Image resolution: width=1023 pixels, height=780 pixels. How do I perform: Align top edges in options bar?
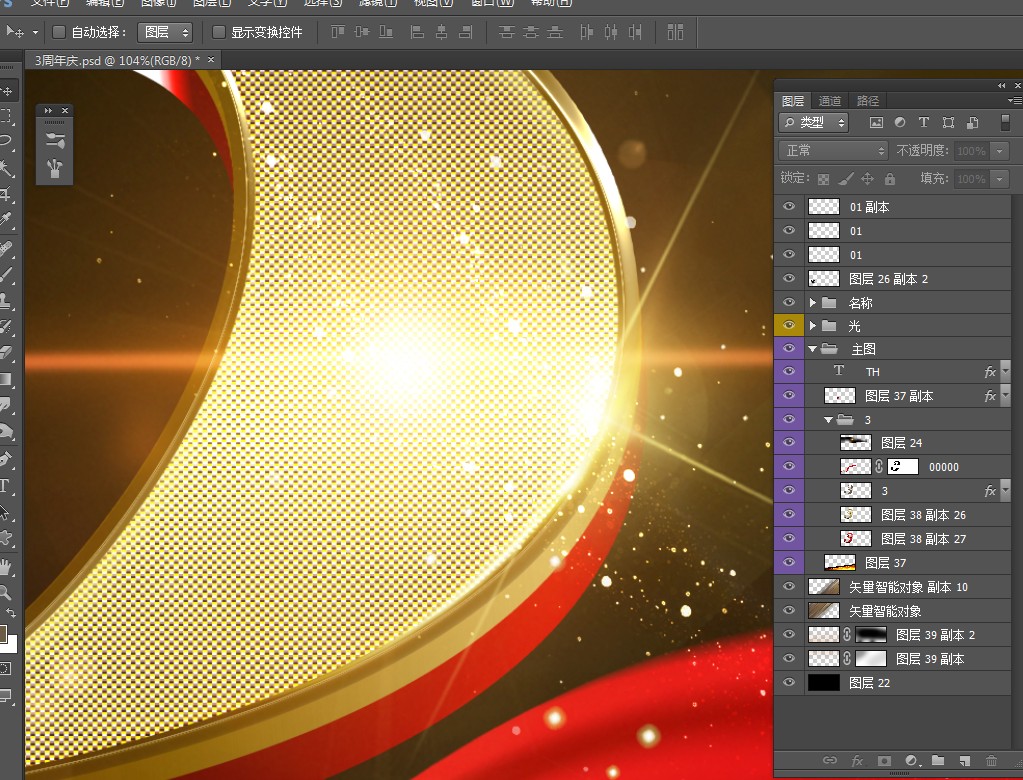337,31
